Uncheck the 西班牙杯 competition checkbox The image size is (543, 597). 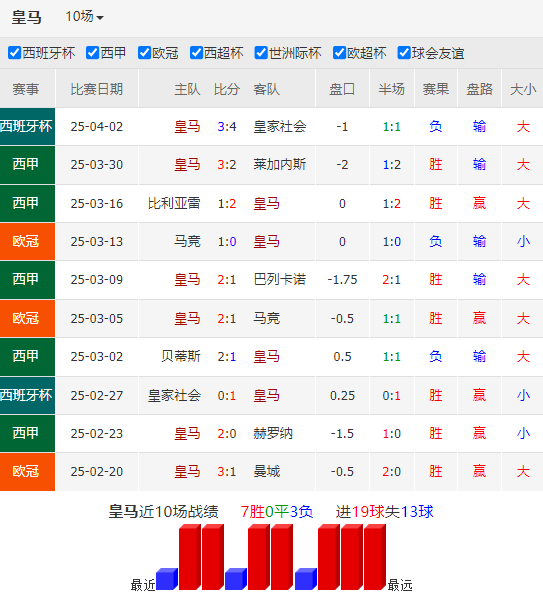(x=14, y=53)
